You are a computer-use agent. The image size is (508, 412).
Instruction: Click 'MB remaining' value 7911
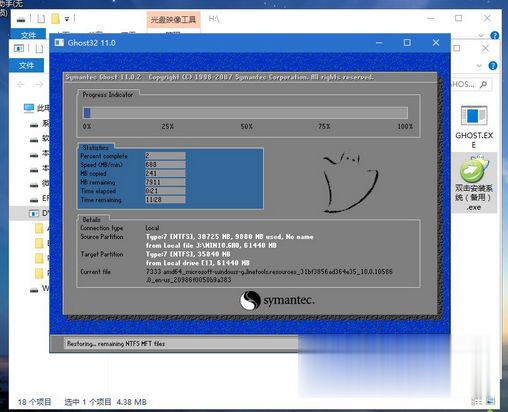click(165, 182)
